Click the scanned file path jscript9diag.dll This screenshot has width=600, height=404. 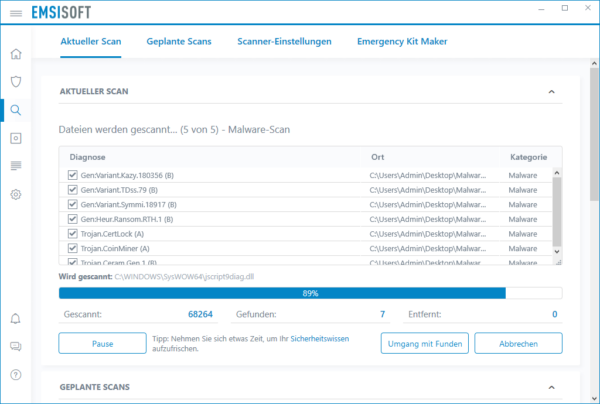pyautogui.click(x=184, y=277)
